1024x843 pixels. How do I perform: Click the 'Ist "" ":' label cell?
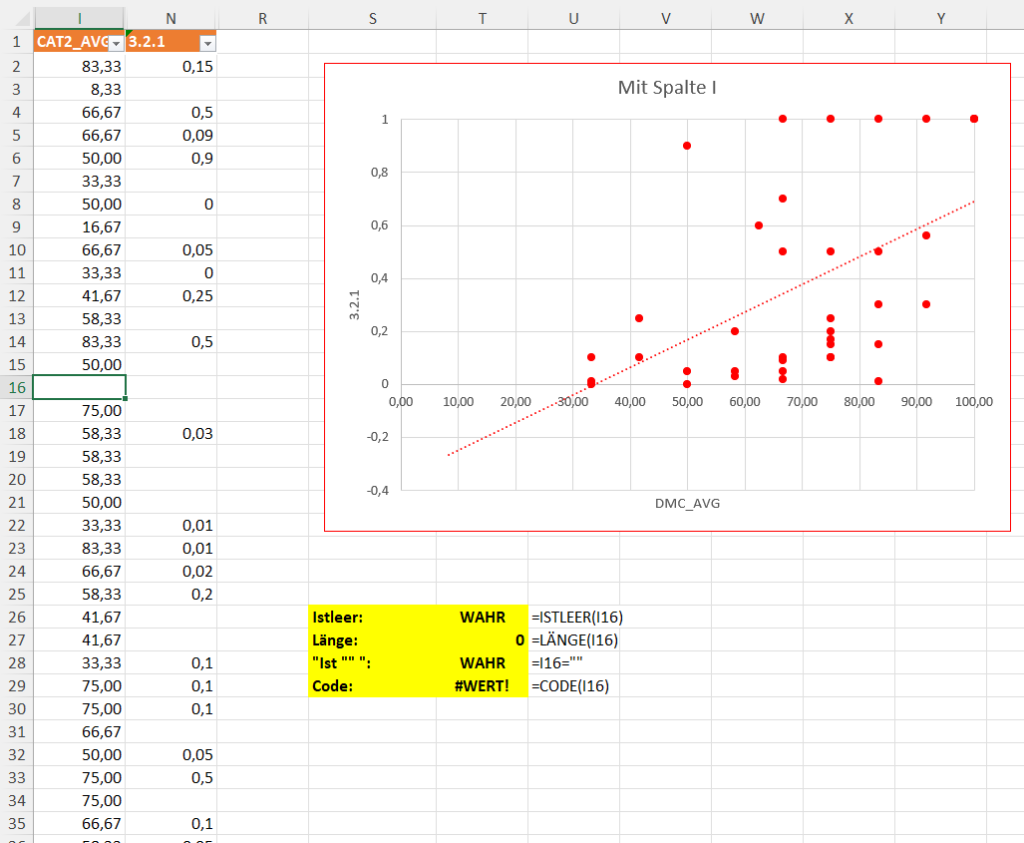point(372,663)
